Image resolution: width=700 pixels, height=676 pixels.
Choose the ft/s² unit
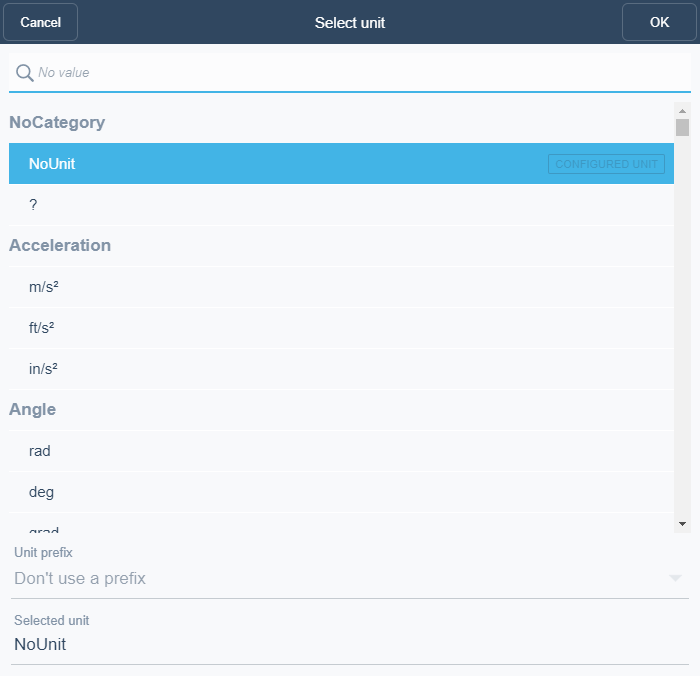click(x=342, y=328)
